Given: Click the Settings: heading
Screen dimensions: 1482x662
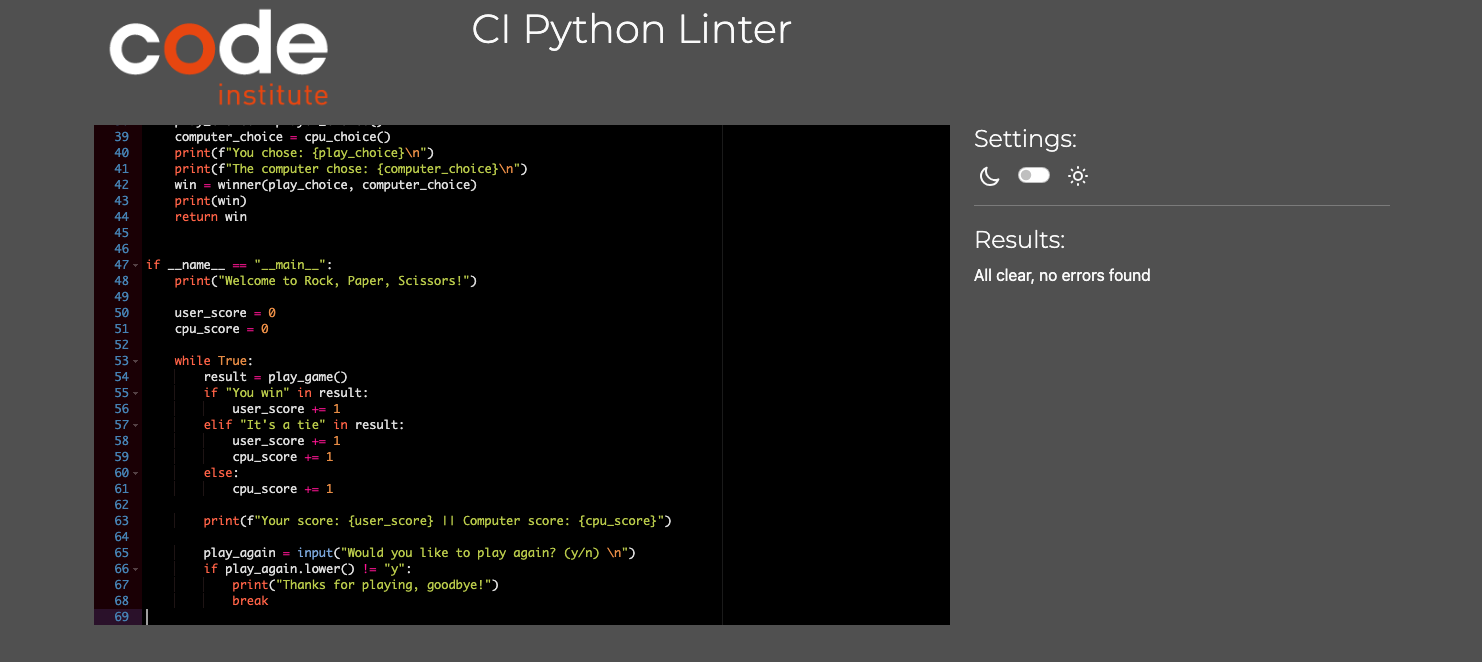Looking at the screenshot, I should tap(1025, 139).
